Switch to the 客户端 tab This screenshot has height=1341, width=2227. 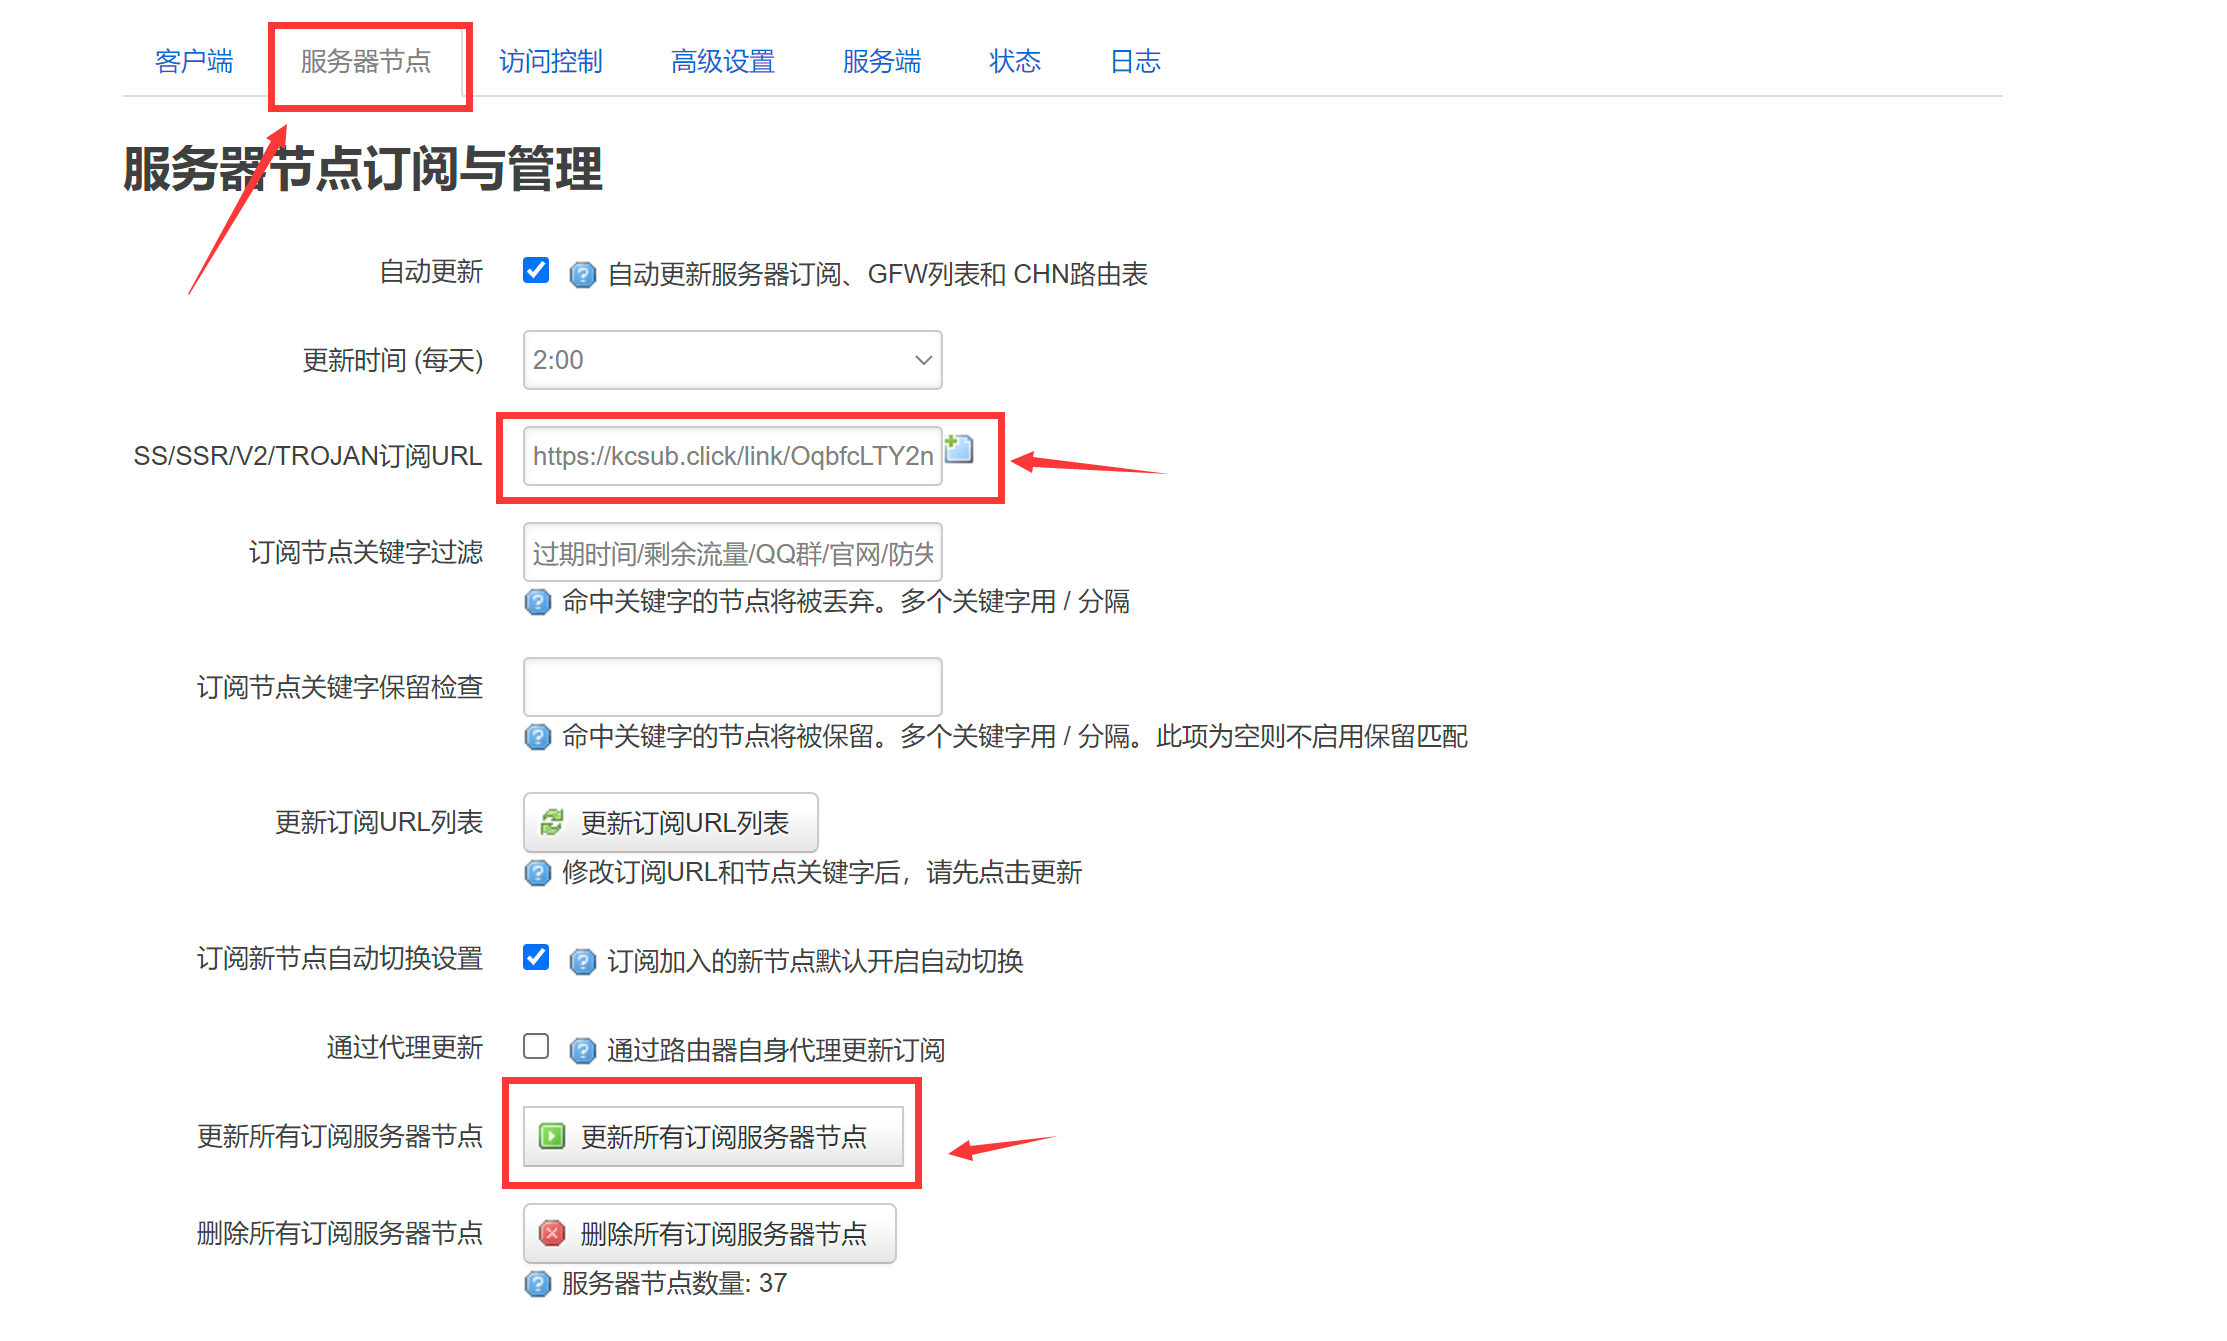pyautogui.click(x=194, y=62)
